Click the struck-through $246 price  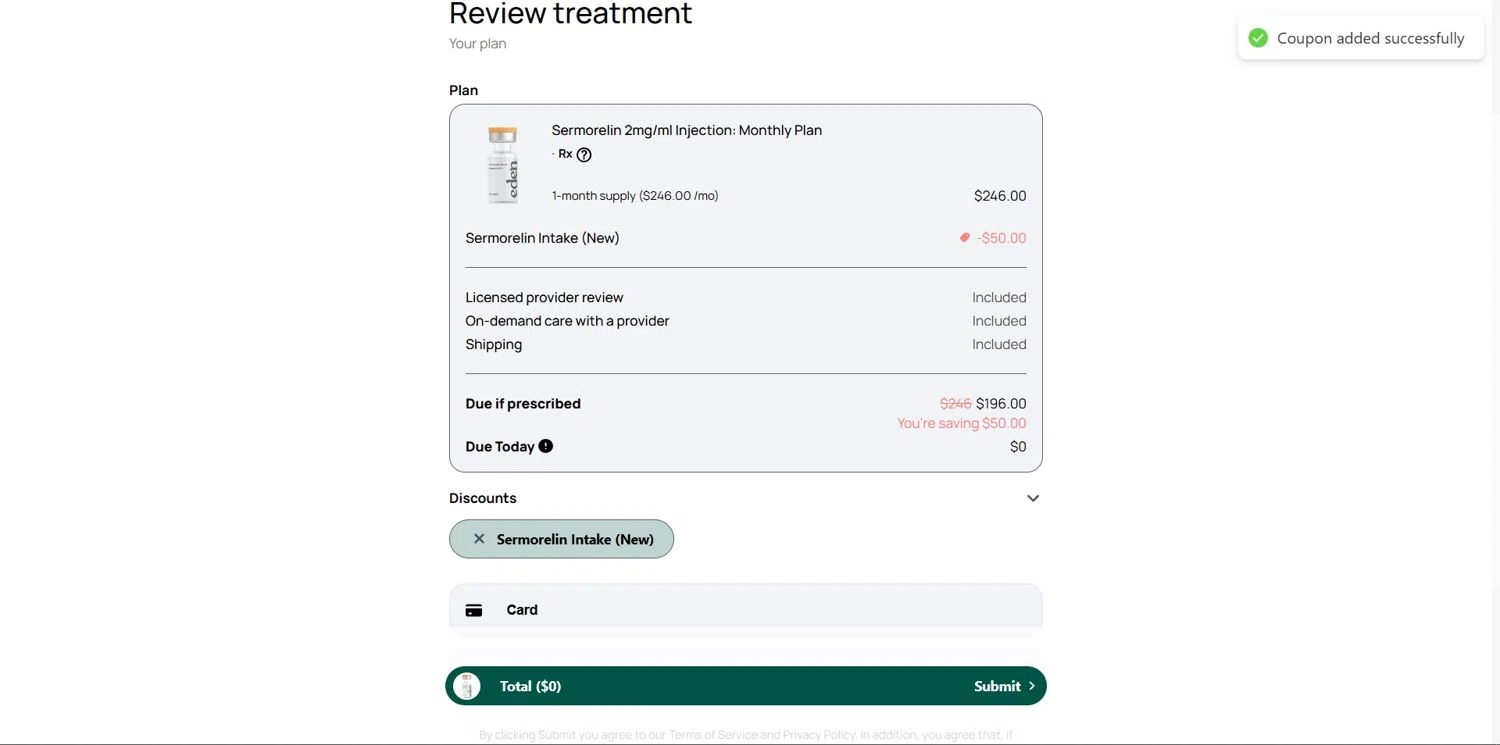tap(955, 404)
